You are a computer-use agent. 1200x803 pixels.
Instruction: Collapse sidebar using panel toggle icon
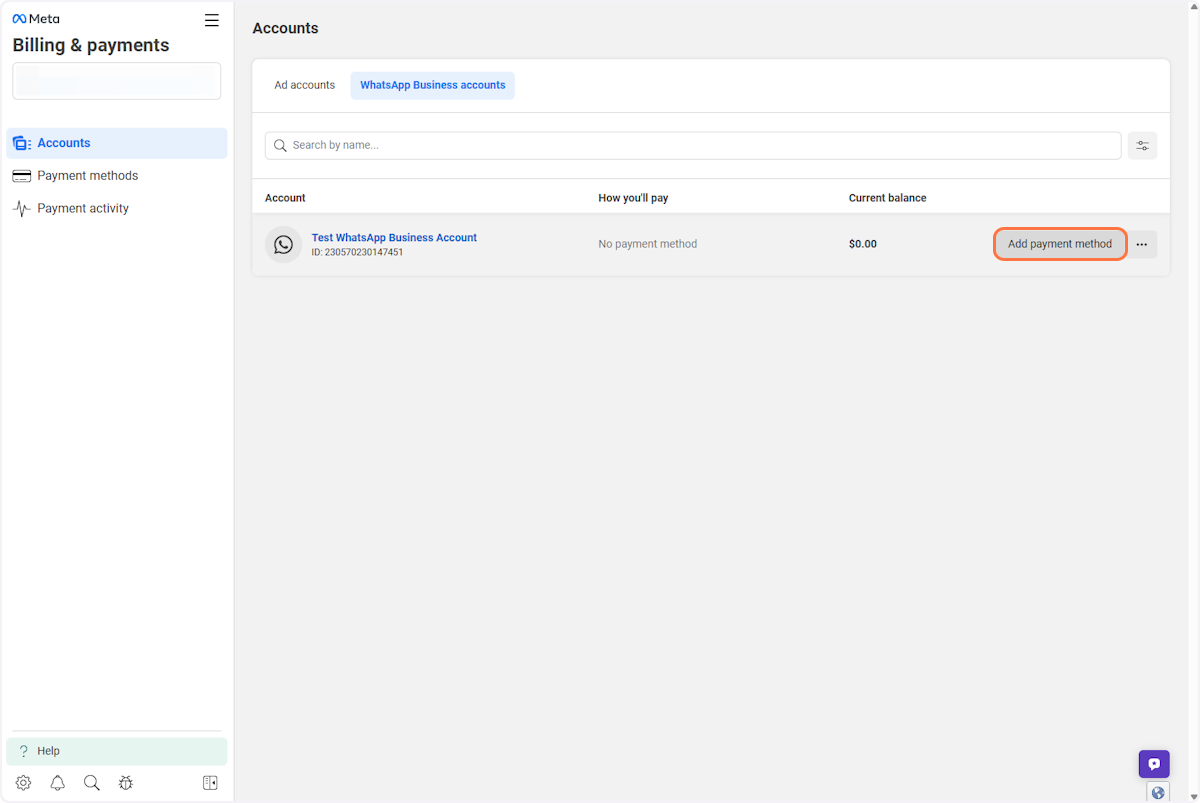point(210,783)
